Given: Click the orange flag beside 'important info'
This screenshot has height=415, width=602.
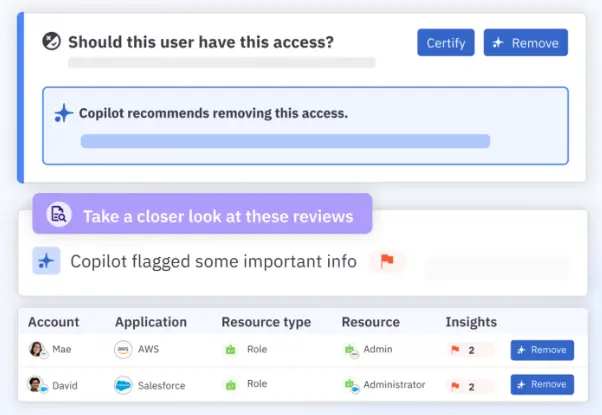Looking at the screenshot, I should pos(386,262).
